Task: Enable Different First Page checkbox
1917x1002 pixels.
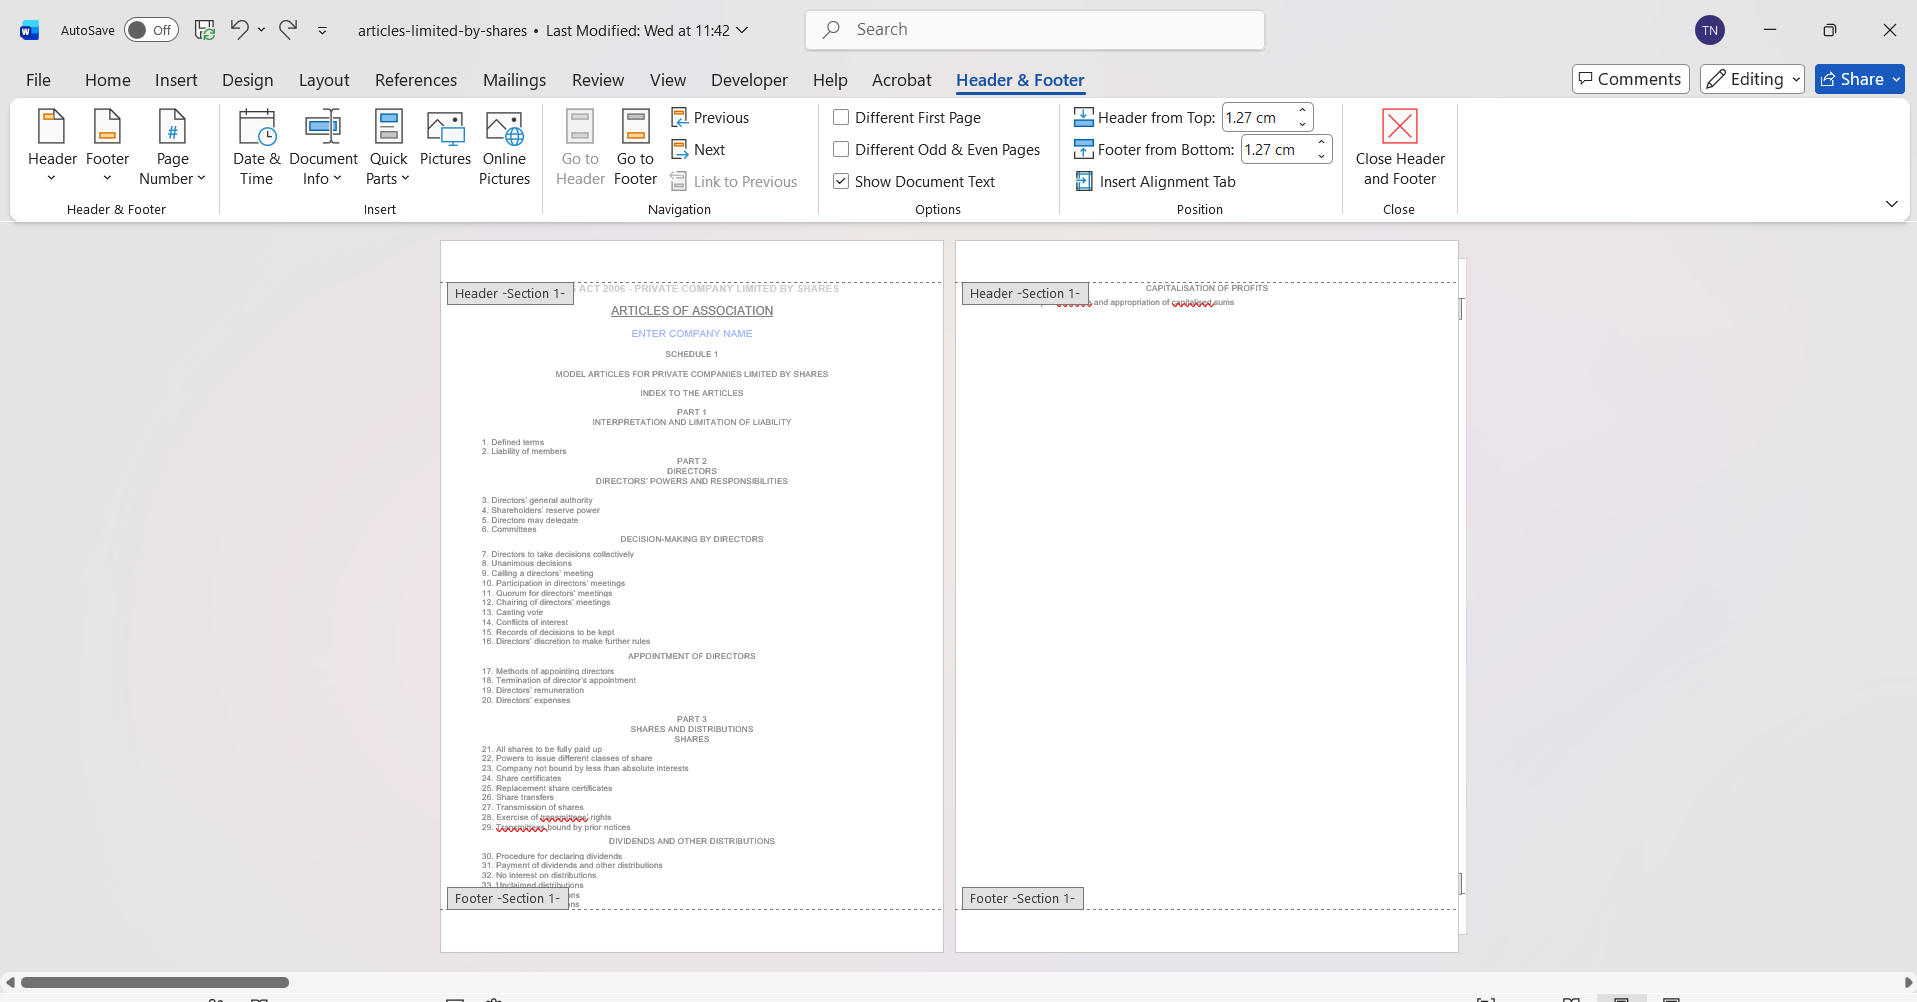Action: point(841,118)
